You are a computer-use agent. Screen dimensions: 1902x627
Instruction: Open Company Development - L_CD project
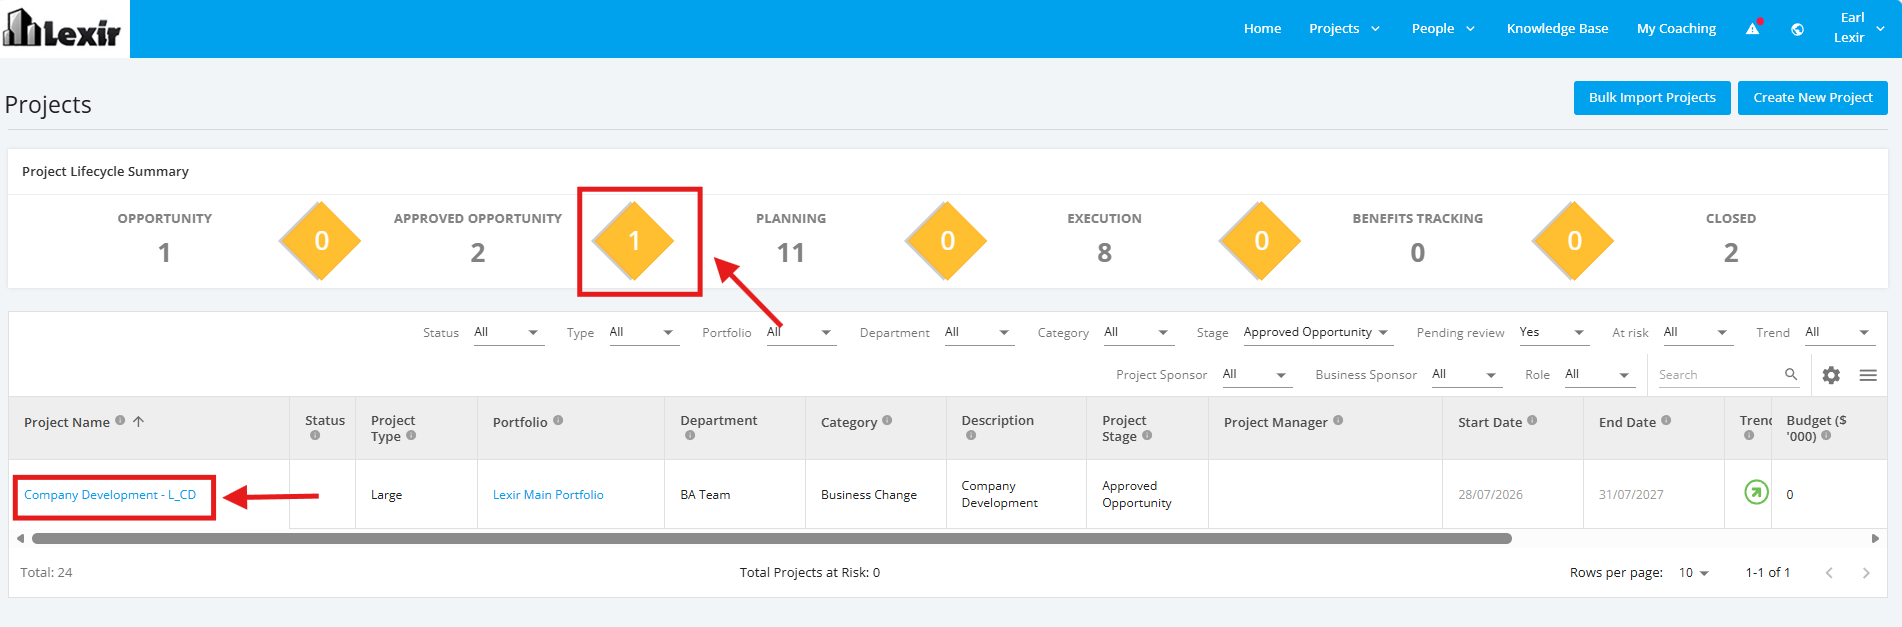(x=110, y=495)
